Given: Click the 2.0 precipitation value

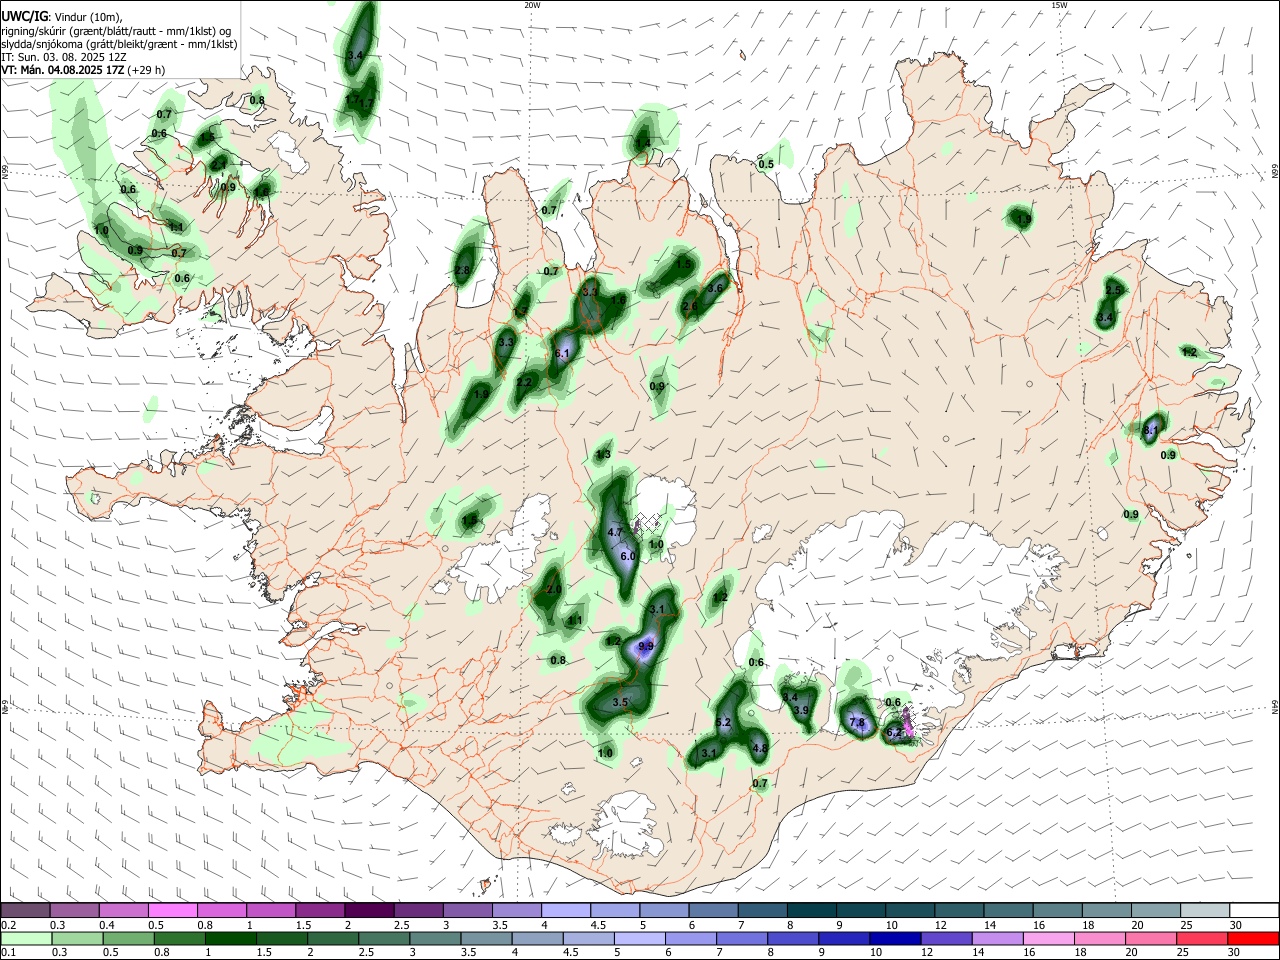Looking at the screenshot, I should point(553,590).
